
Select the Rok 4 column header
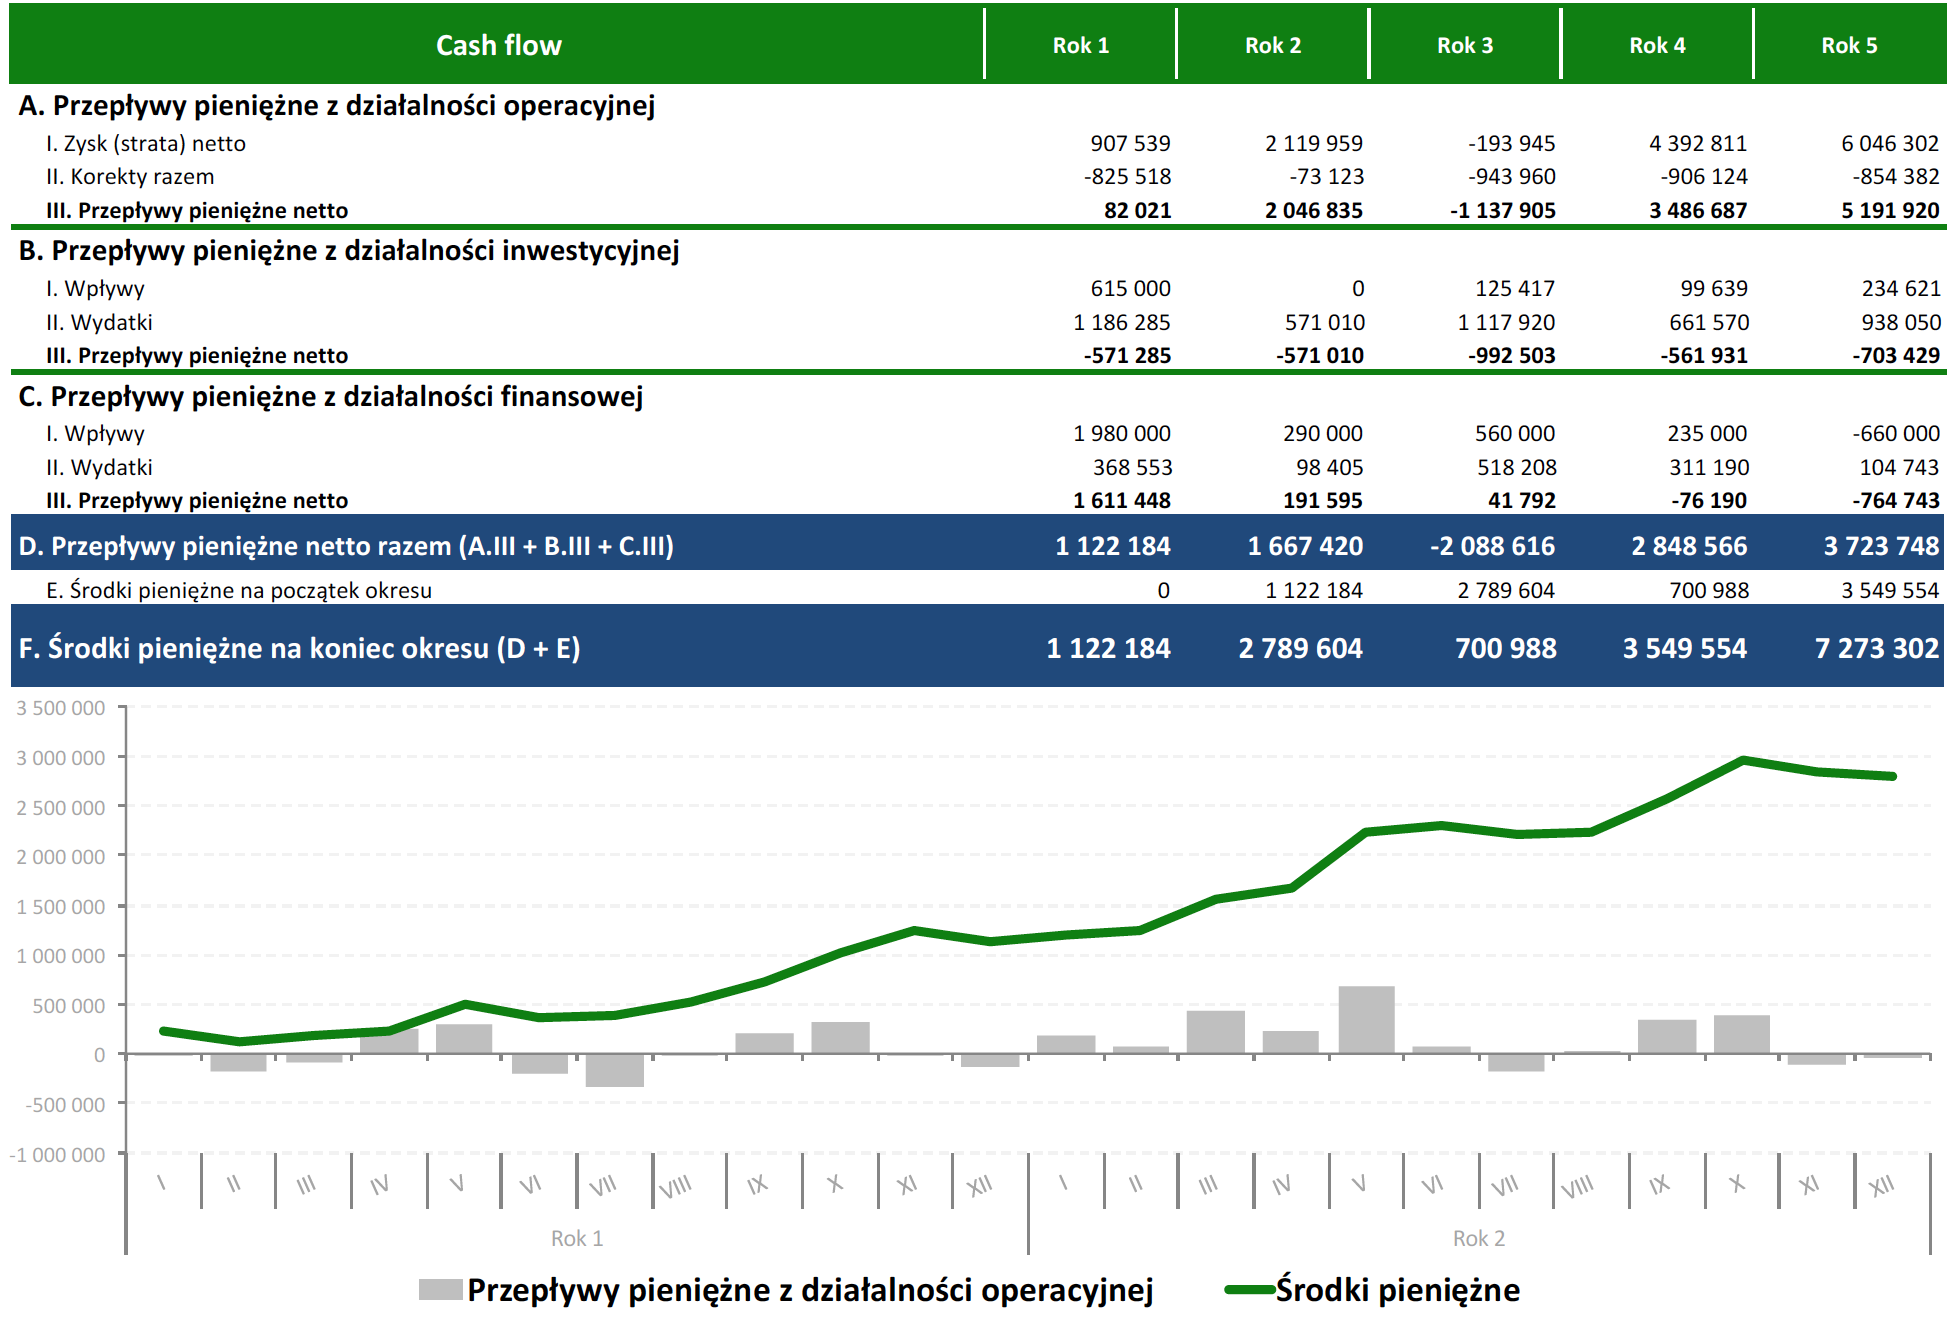(x=1657, y=45)
